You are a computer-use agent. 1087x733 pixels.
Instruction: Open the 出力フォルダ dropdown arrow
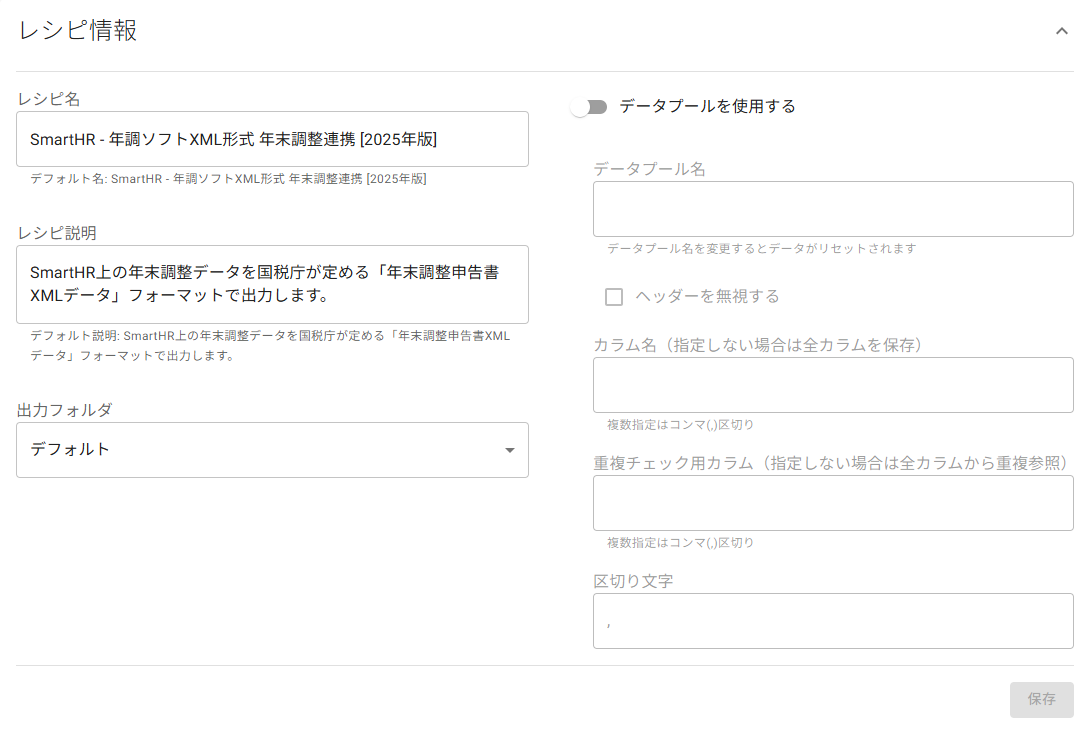(510, 450)
